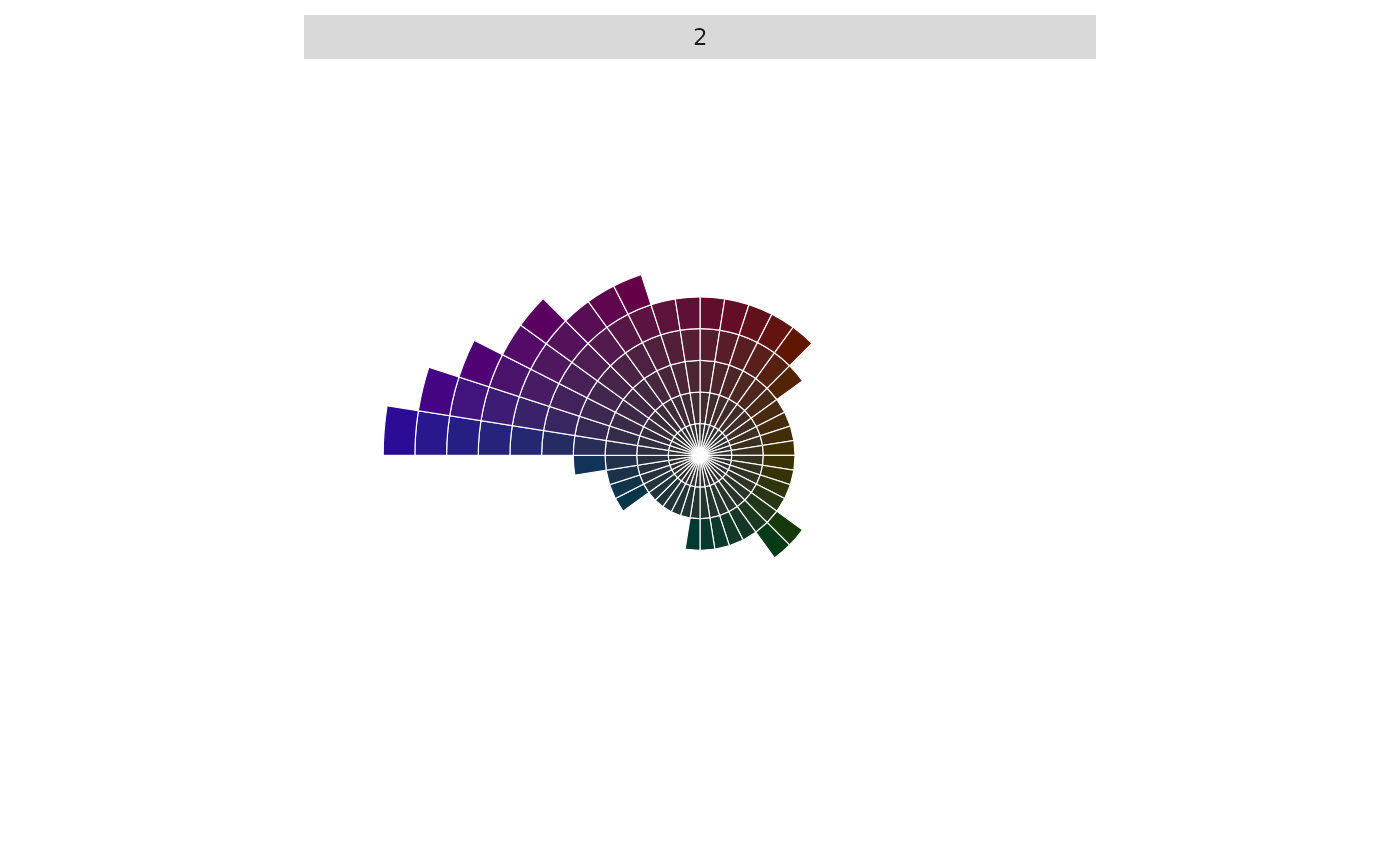The image size is (1400, 866).
Task: Select the dark olive wedge right of center
Action: coord(778,462)
